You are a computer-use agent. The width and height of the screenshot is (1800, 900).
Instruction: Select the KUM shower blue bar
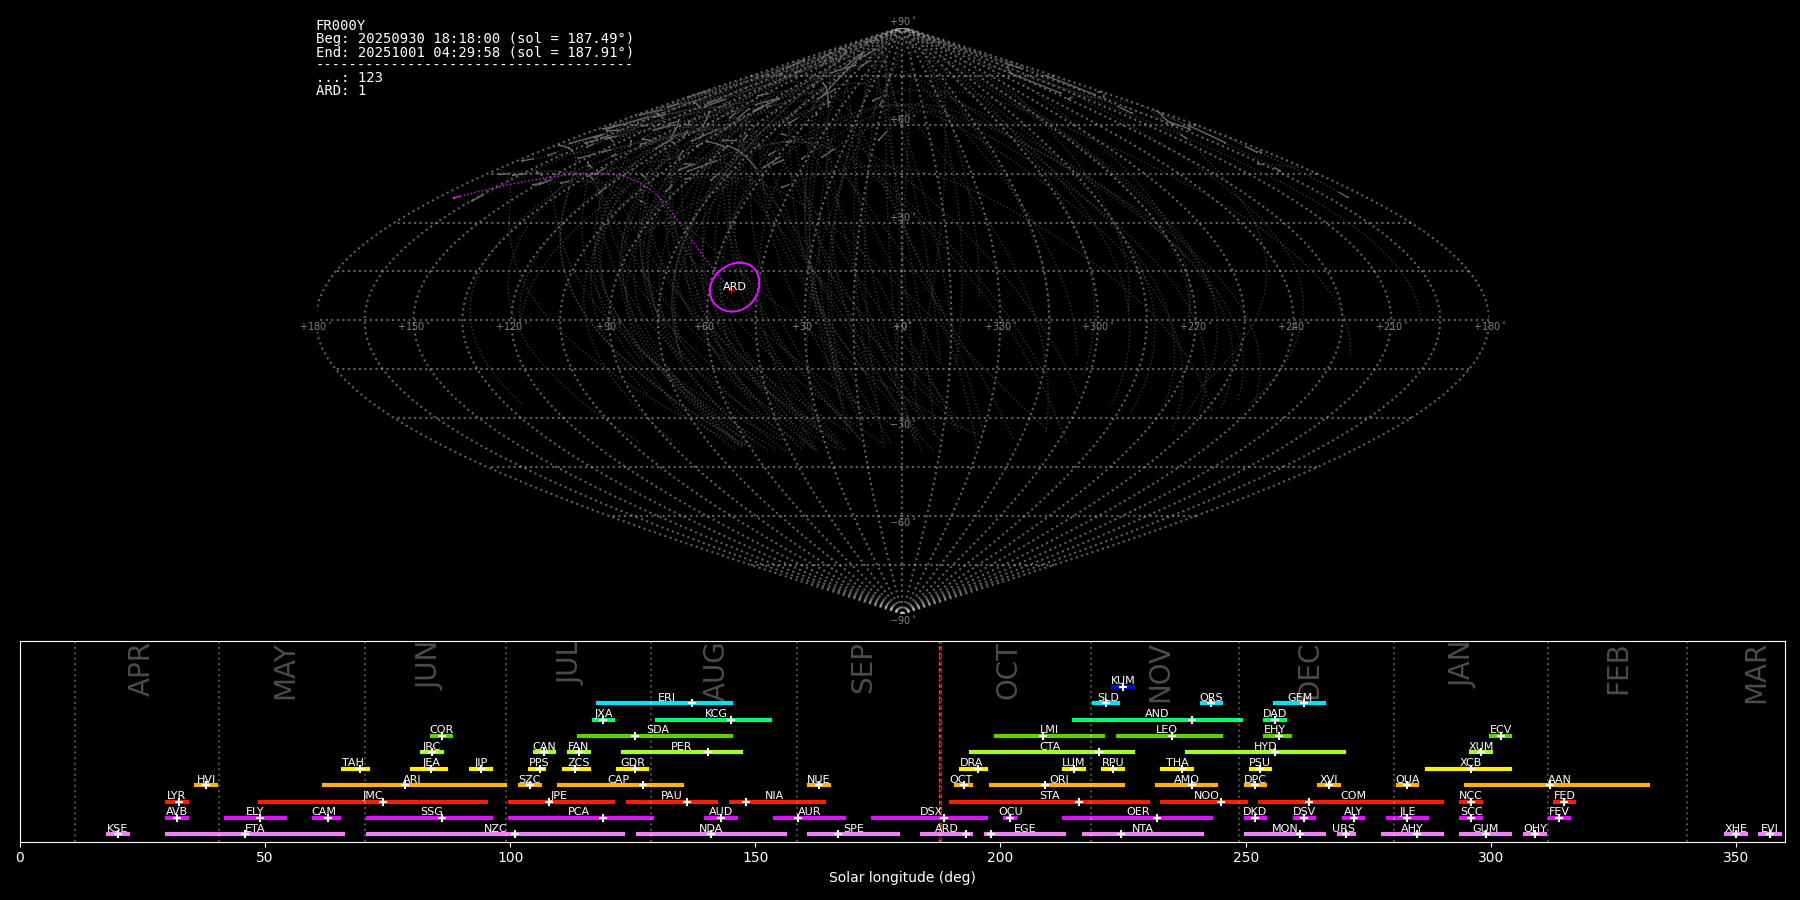(1123, 687)
